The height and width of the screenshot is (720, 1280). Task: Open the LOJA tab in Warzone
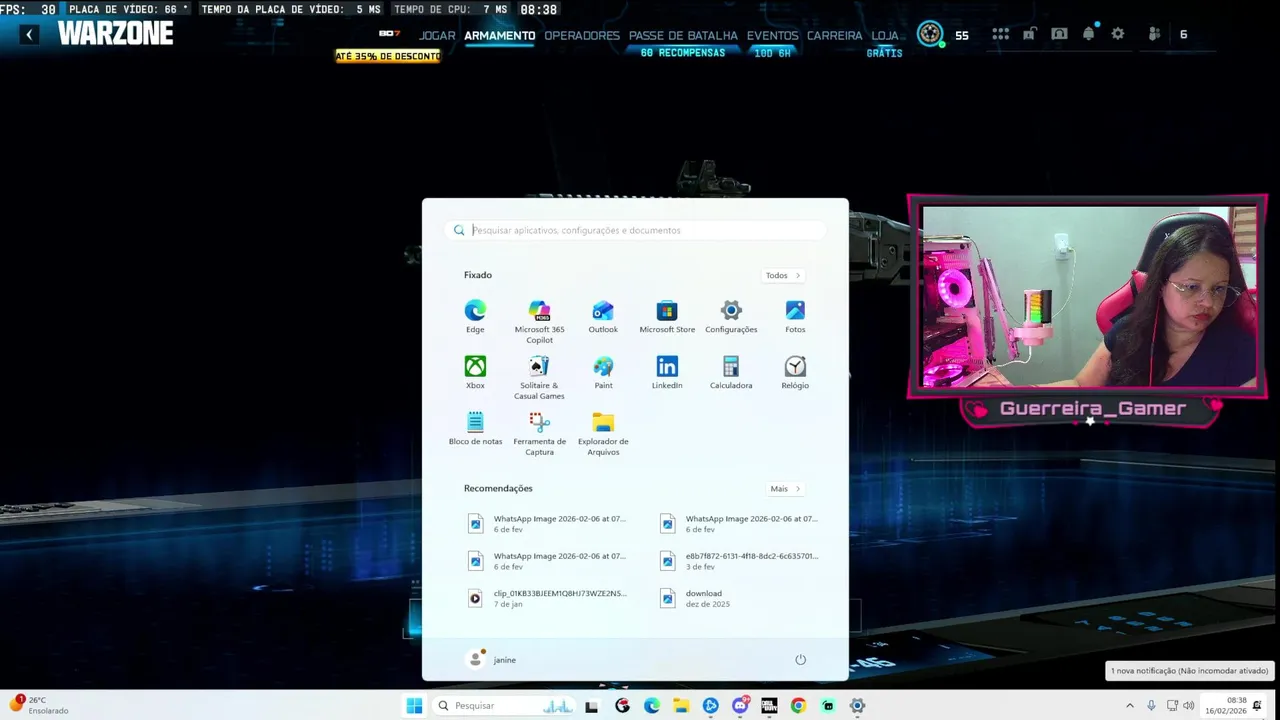click(885, 35)
